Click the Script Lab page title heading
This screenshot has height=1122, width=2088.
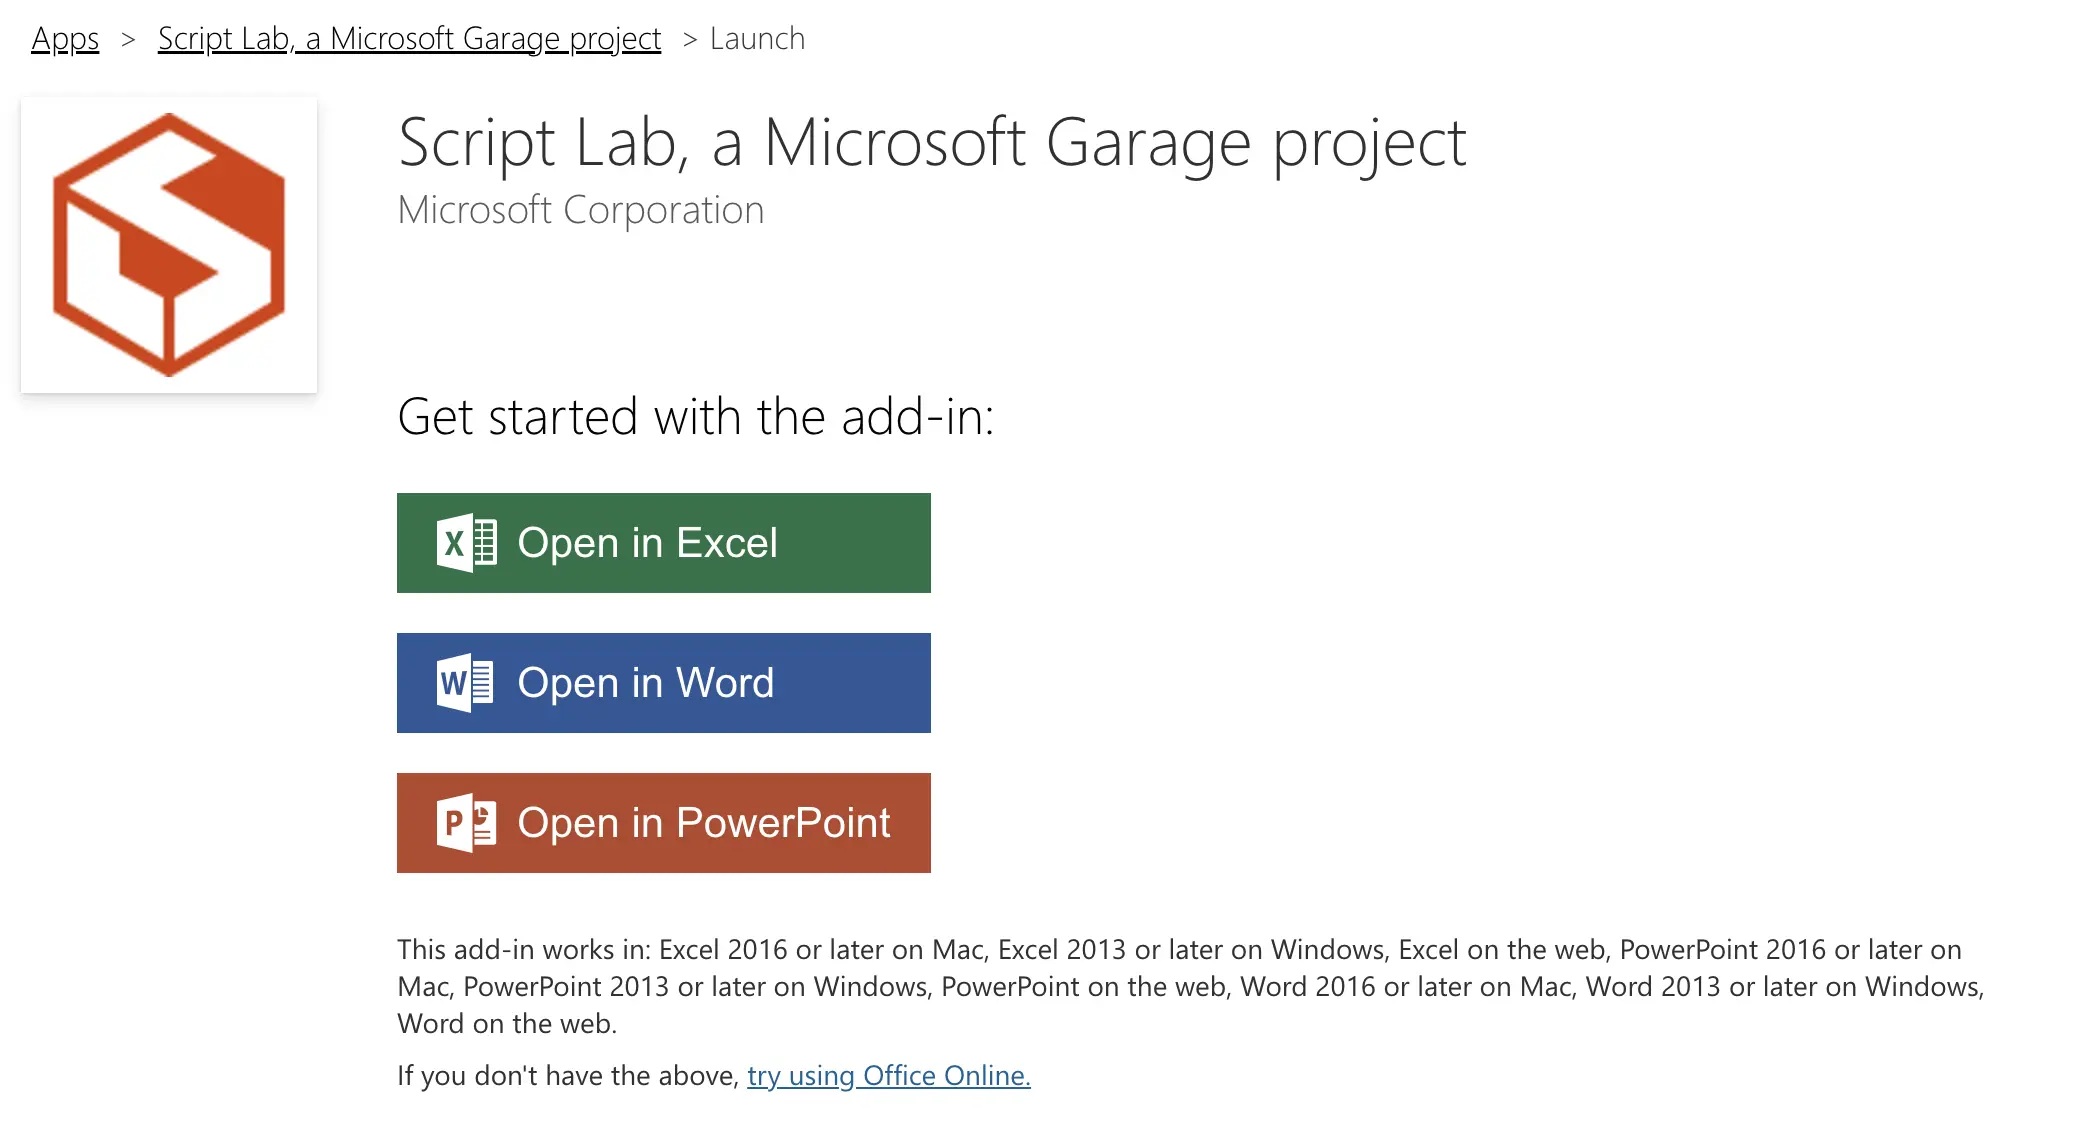(931, 143)
